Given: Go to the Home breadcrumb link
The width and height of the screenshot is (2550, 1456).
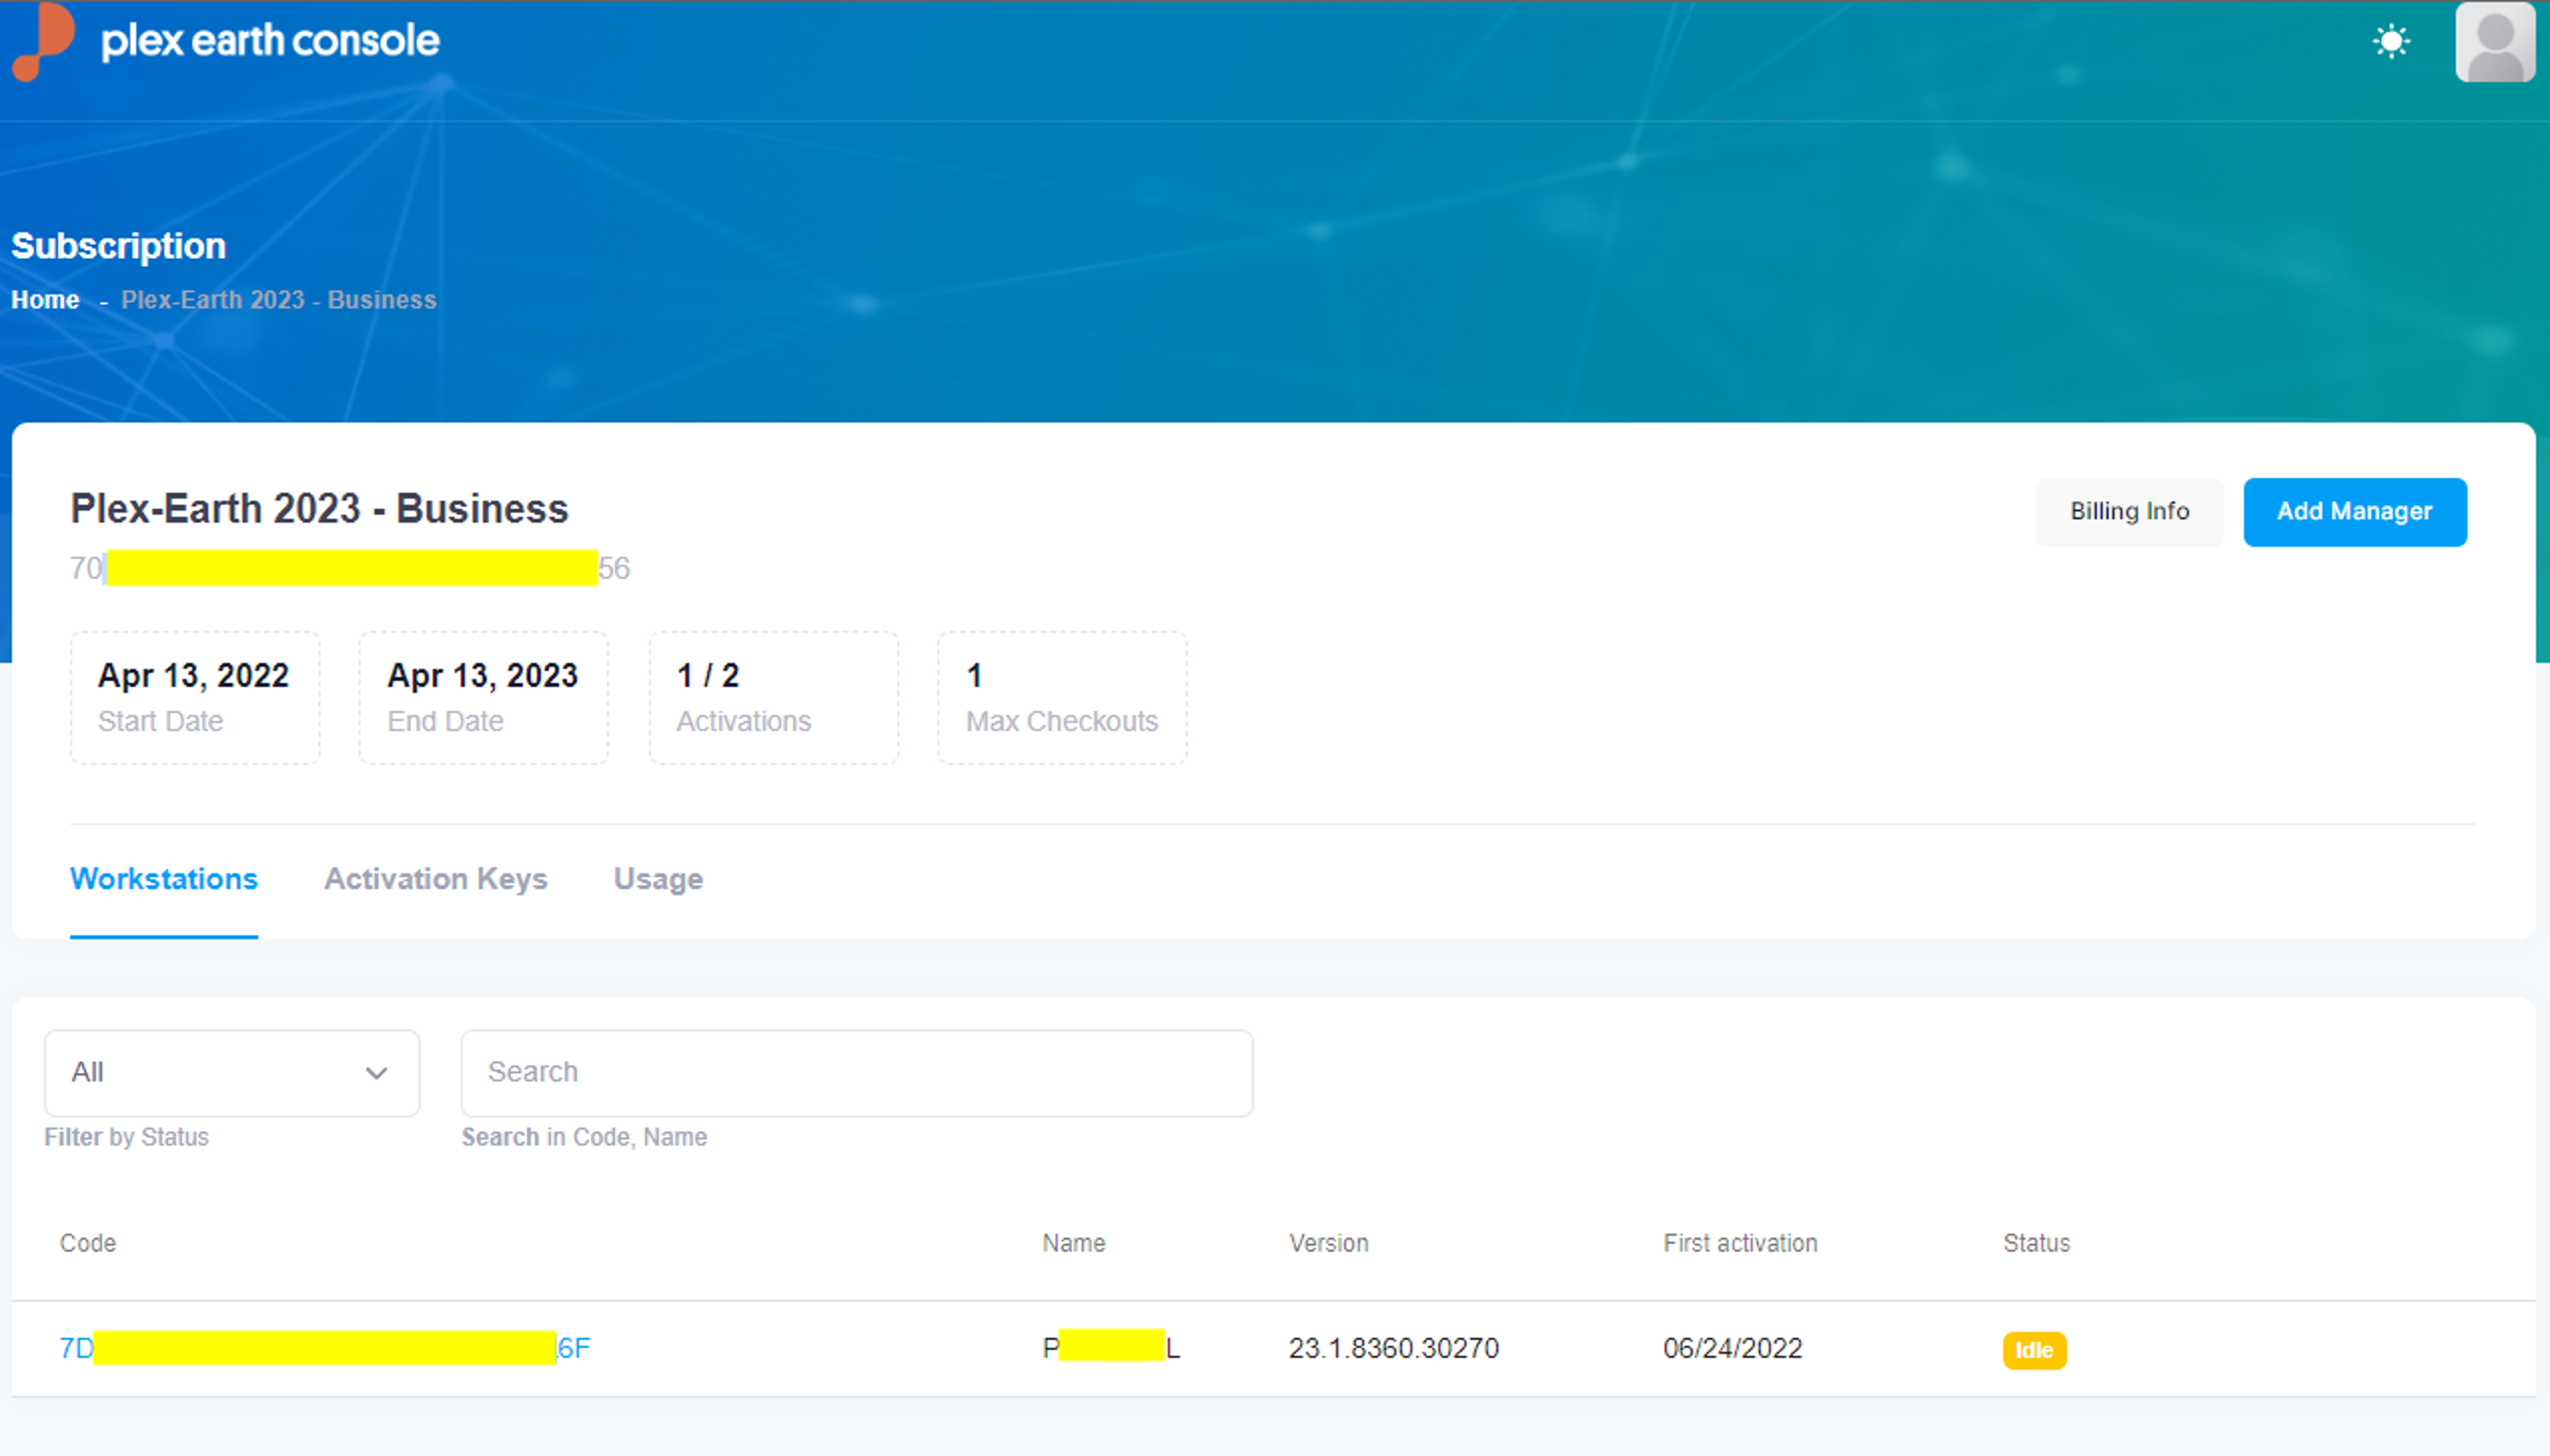Looking at the screenshot, I should point(45,300).
